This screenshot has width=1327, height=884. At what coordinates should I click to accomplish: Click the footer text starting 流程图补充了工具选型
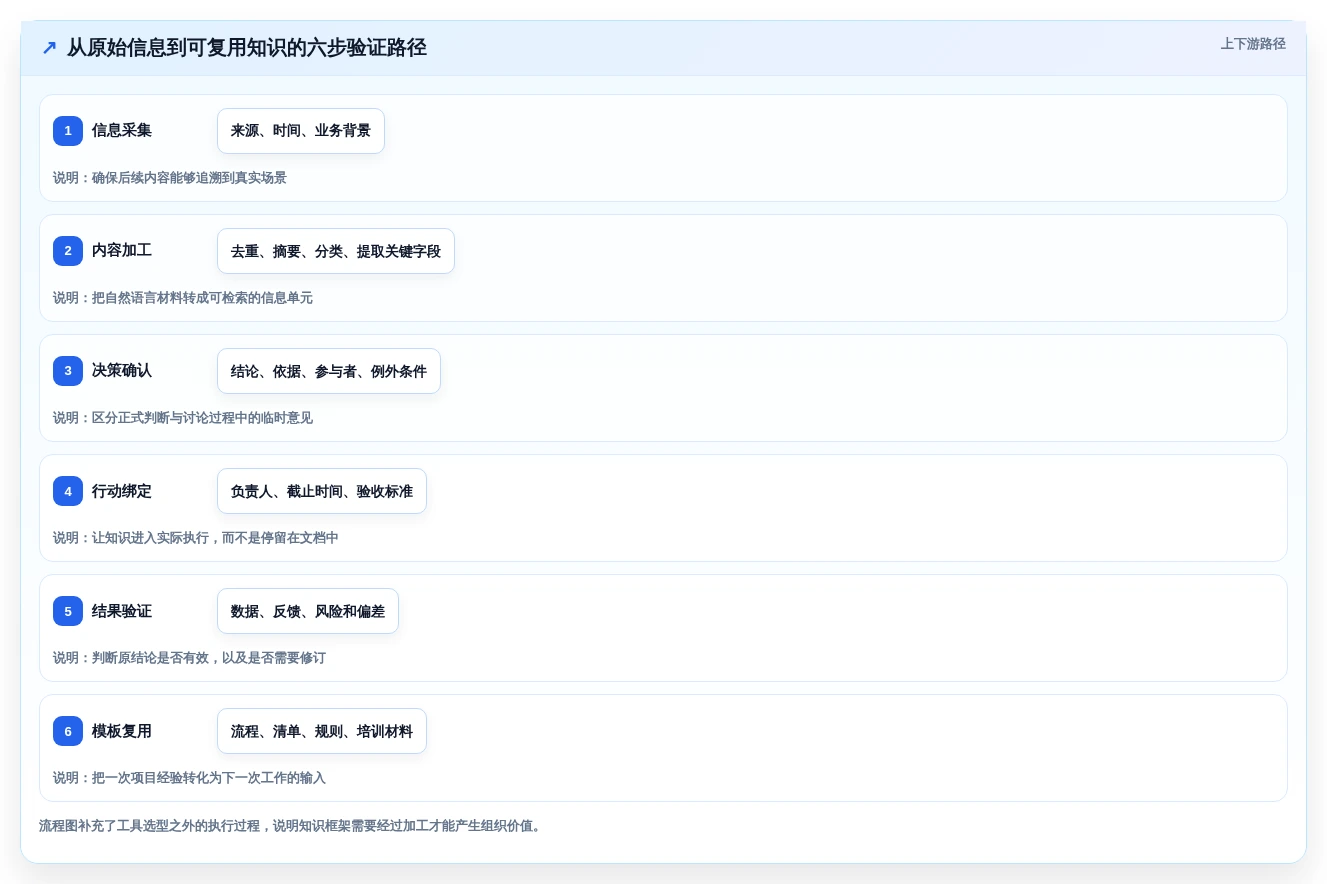point(292,826)
